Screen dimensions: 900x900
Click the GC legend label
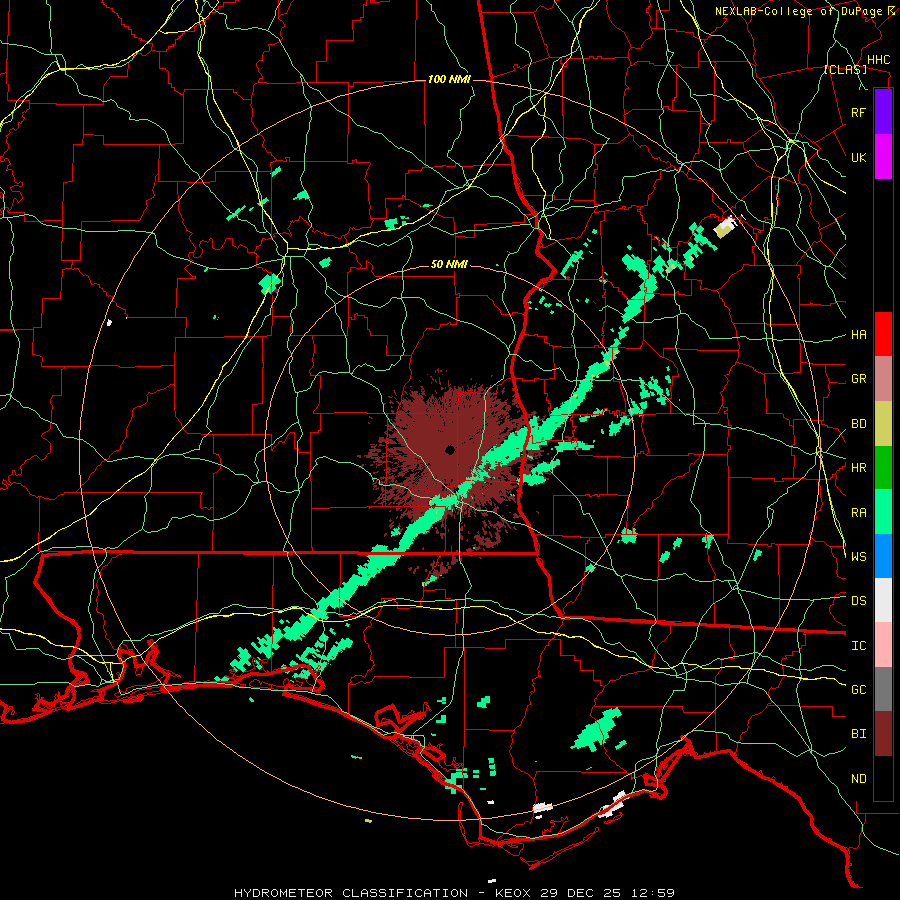pyautogui.click(x=858, y=690)
